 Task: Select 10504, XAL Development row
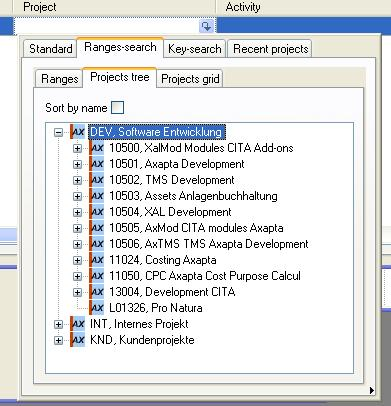point(170,212)
